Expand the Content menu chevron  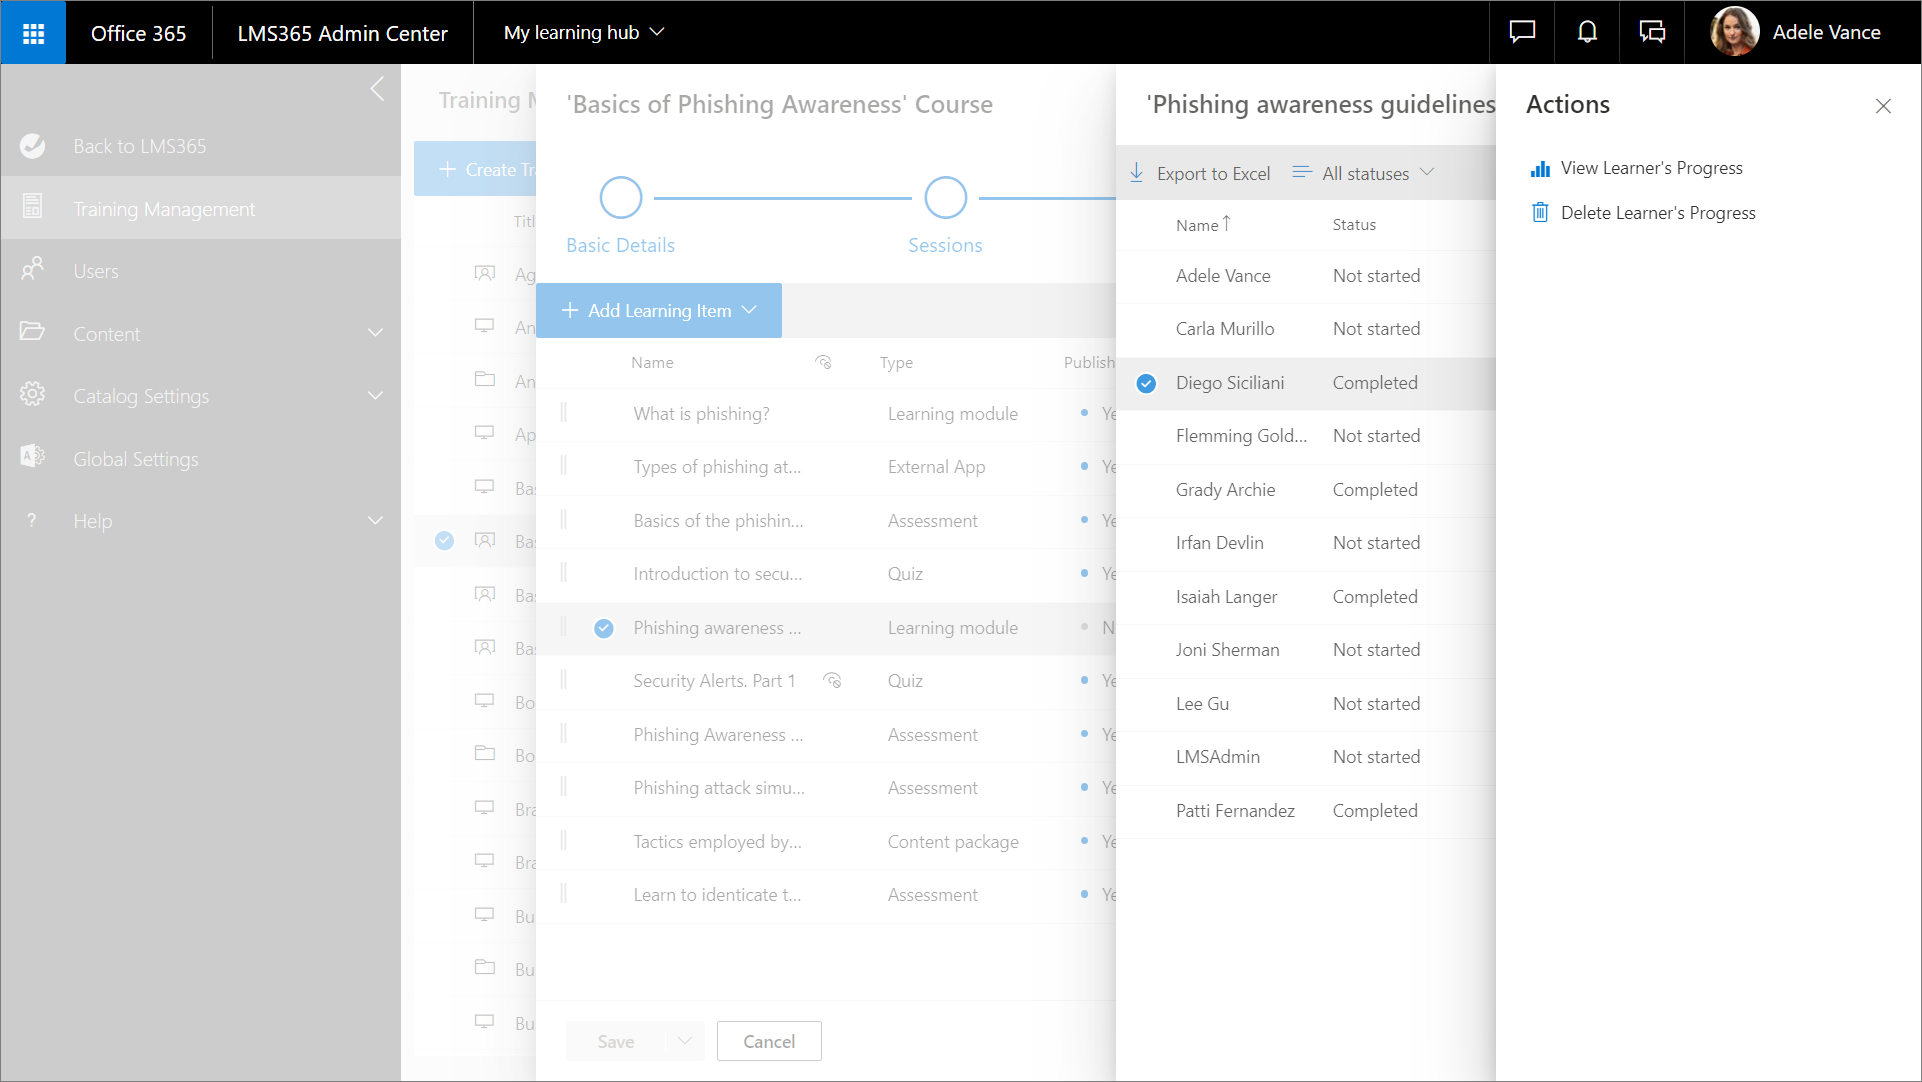pyautogui.click(x=375, y=333)
